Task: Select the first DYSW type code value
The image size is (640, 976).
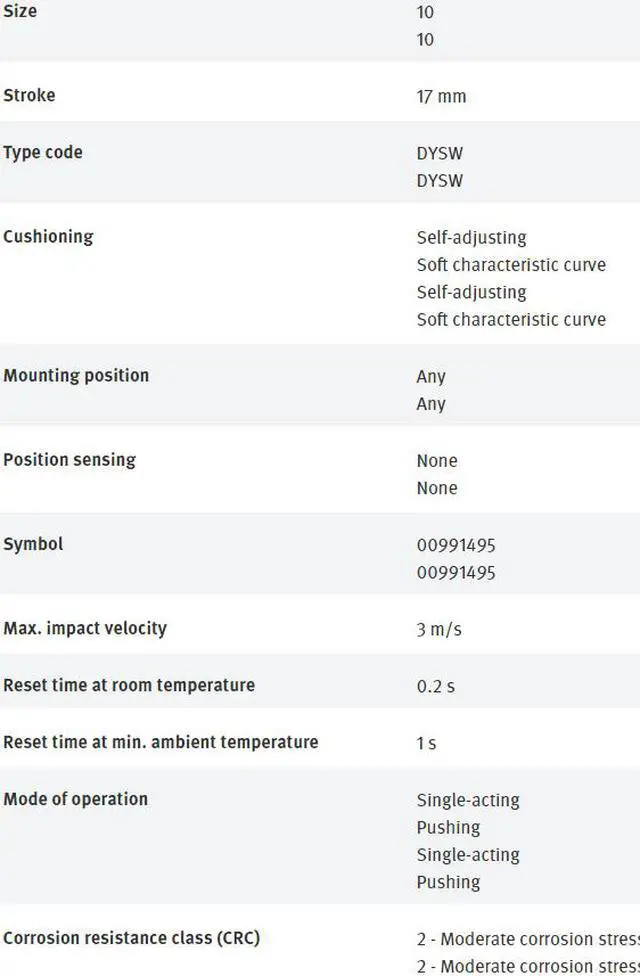Action: point(440,153)
